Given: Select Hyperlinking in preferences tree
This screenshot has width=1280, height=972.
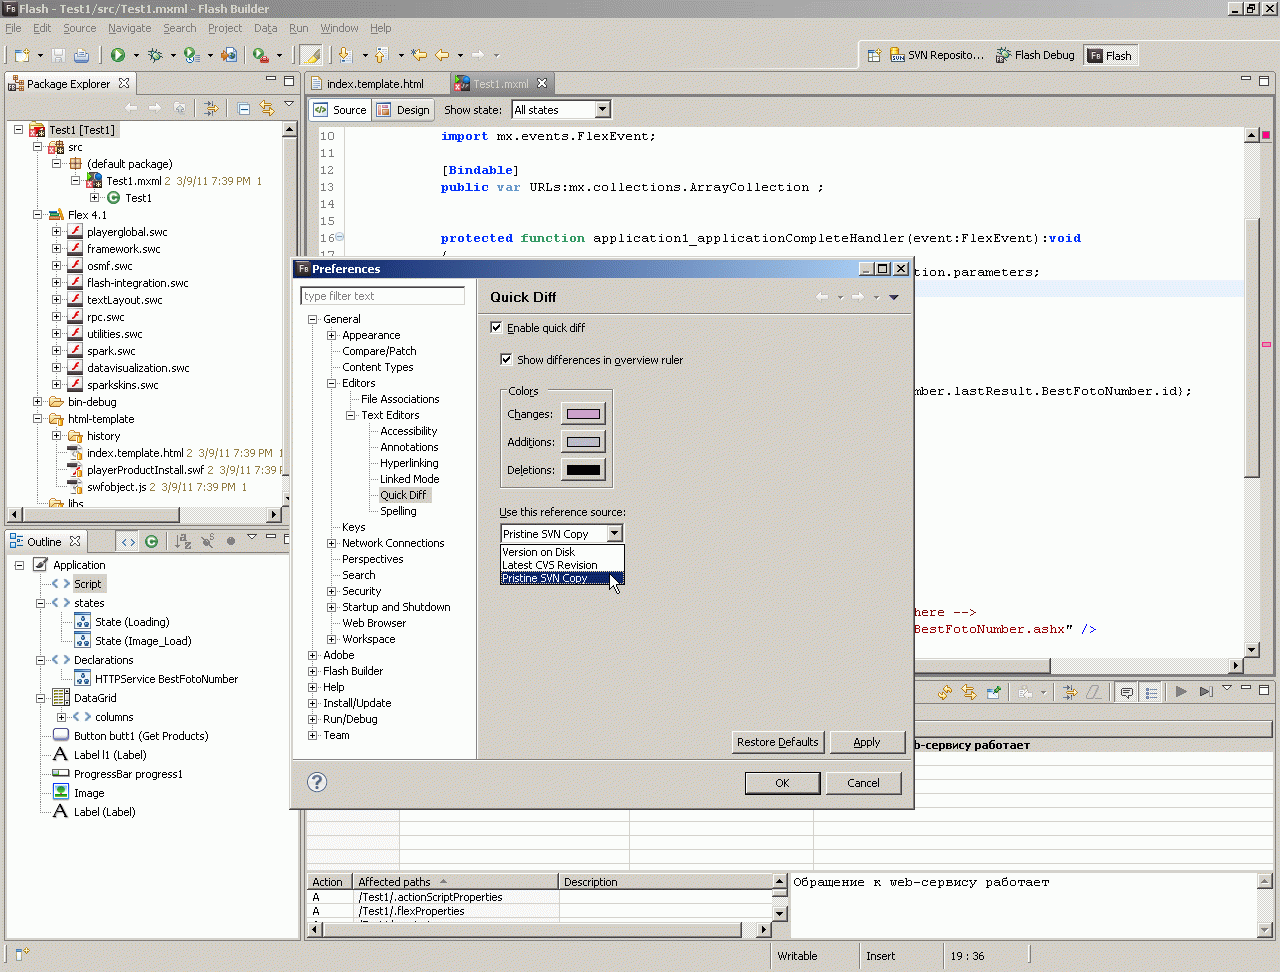Looking at the screenshot, I should tap(409, 463).
